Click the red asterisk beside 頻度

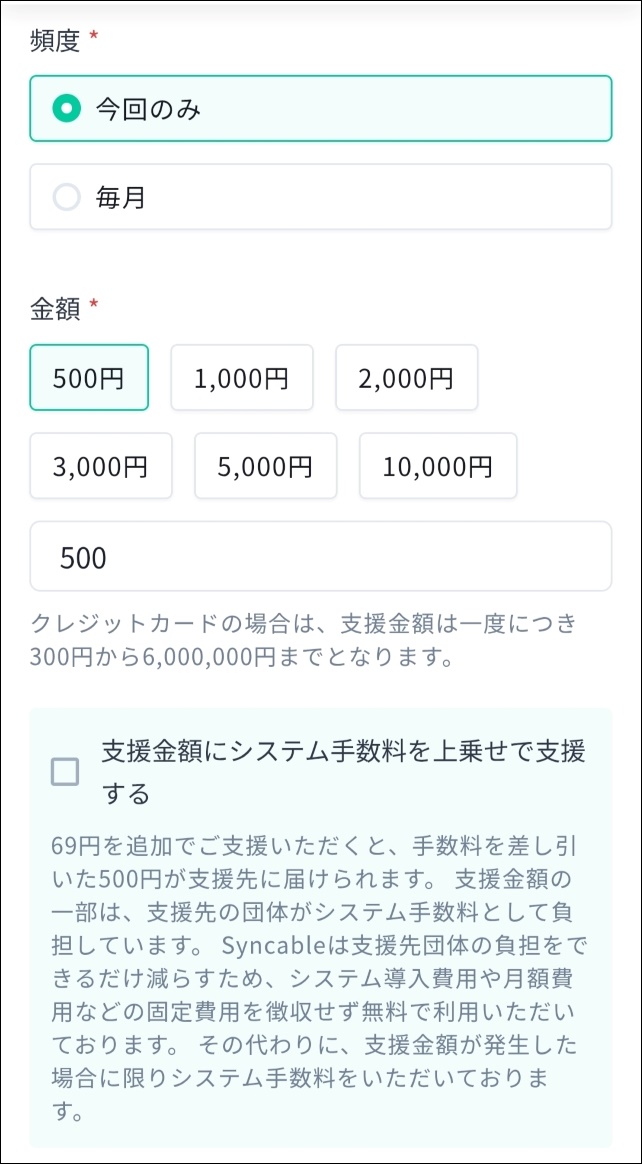[94, 37]
